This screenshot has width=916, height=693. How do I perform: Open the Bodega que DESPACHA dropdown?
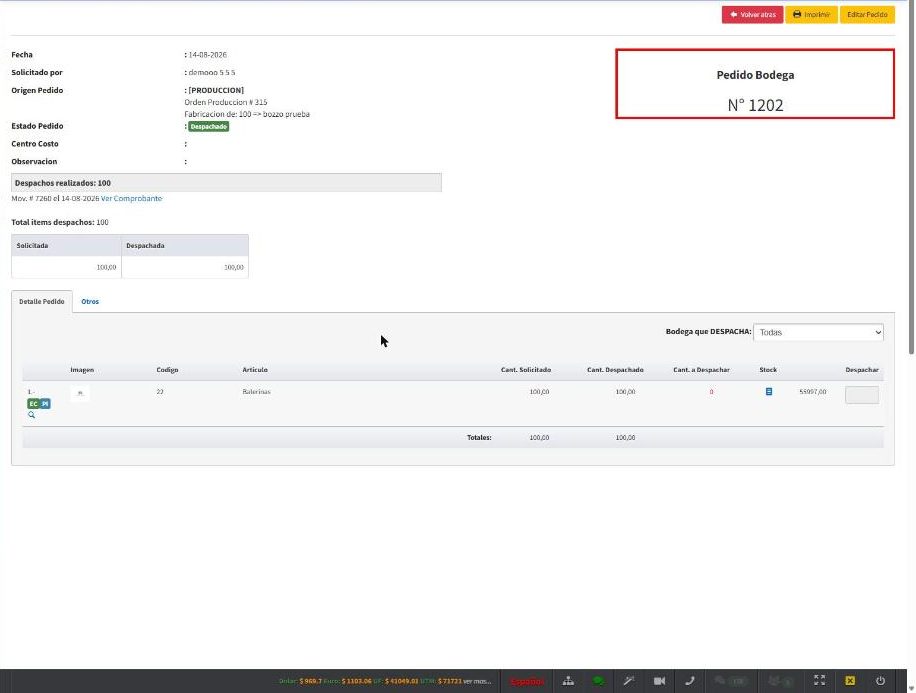pyautogui.click(x=818, y=332)
